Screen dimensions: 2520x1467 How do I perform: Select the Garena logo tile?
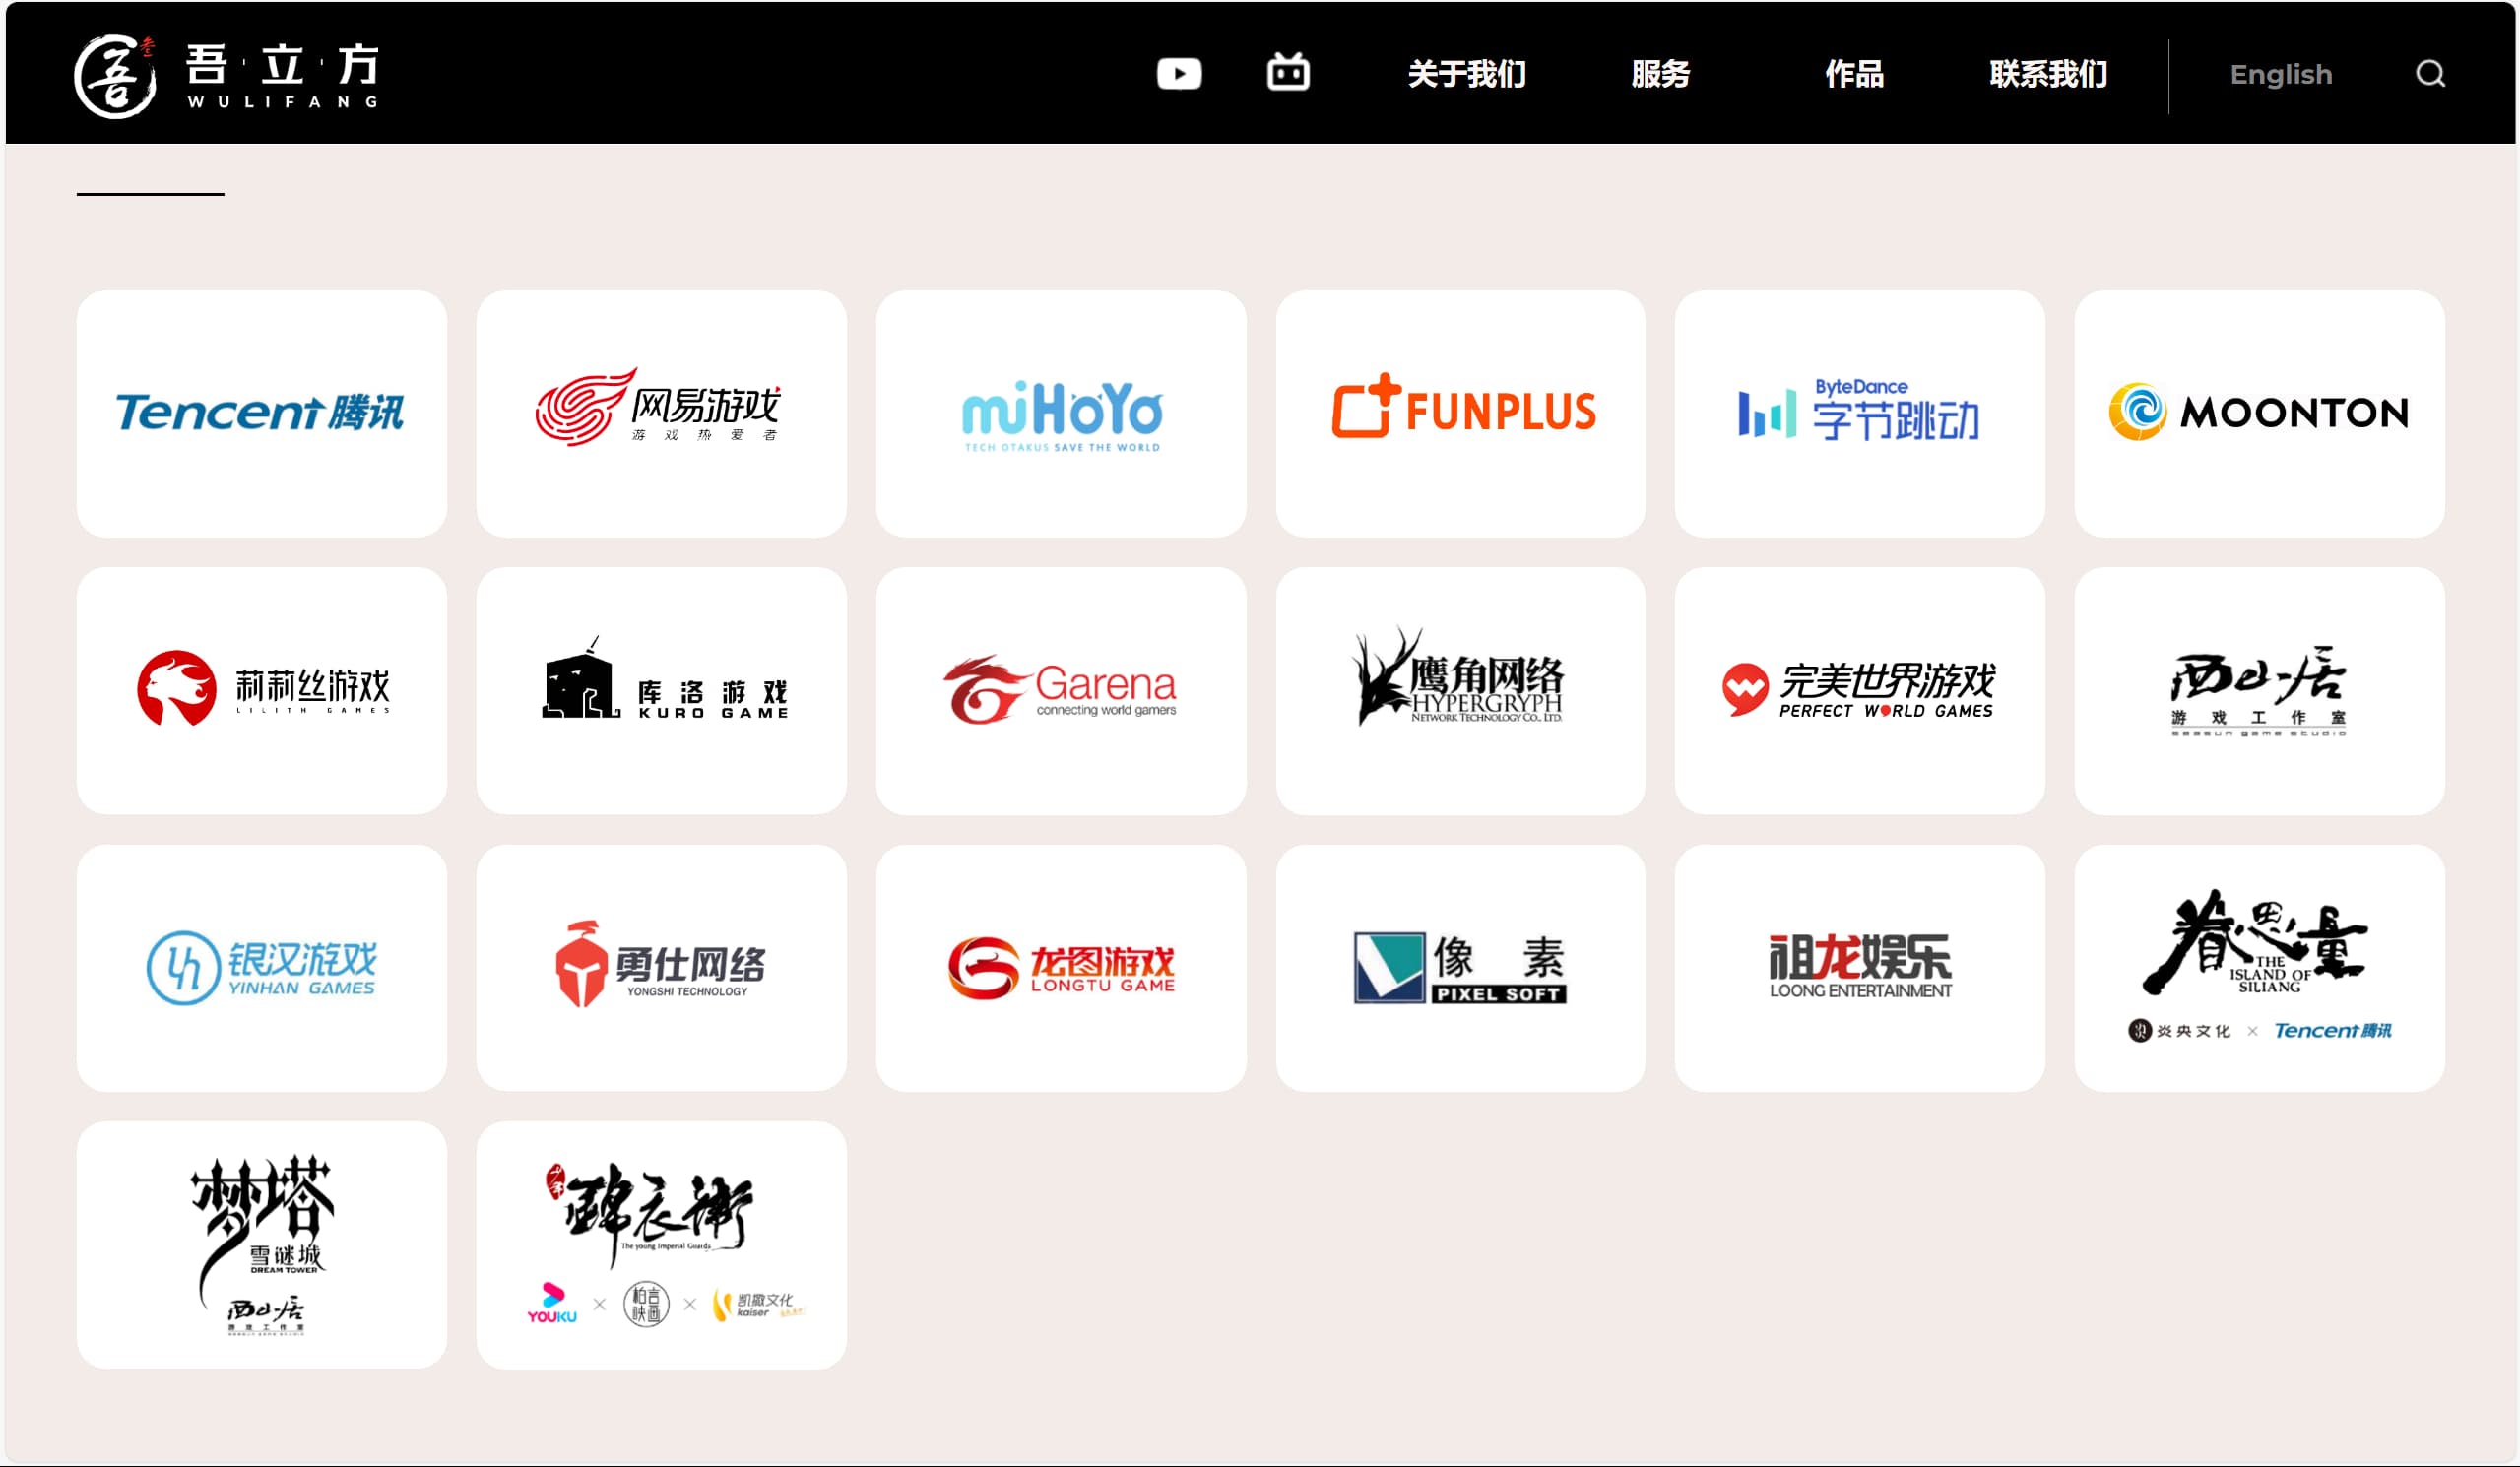1061,690
